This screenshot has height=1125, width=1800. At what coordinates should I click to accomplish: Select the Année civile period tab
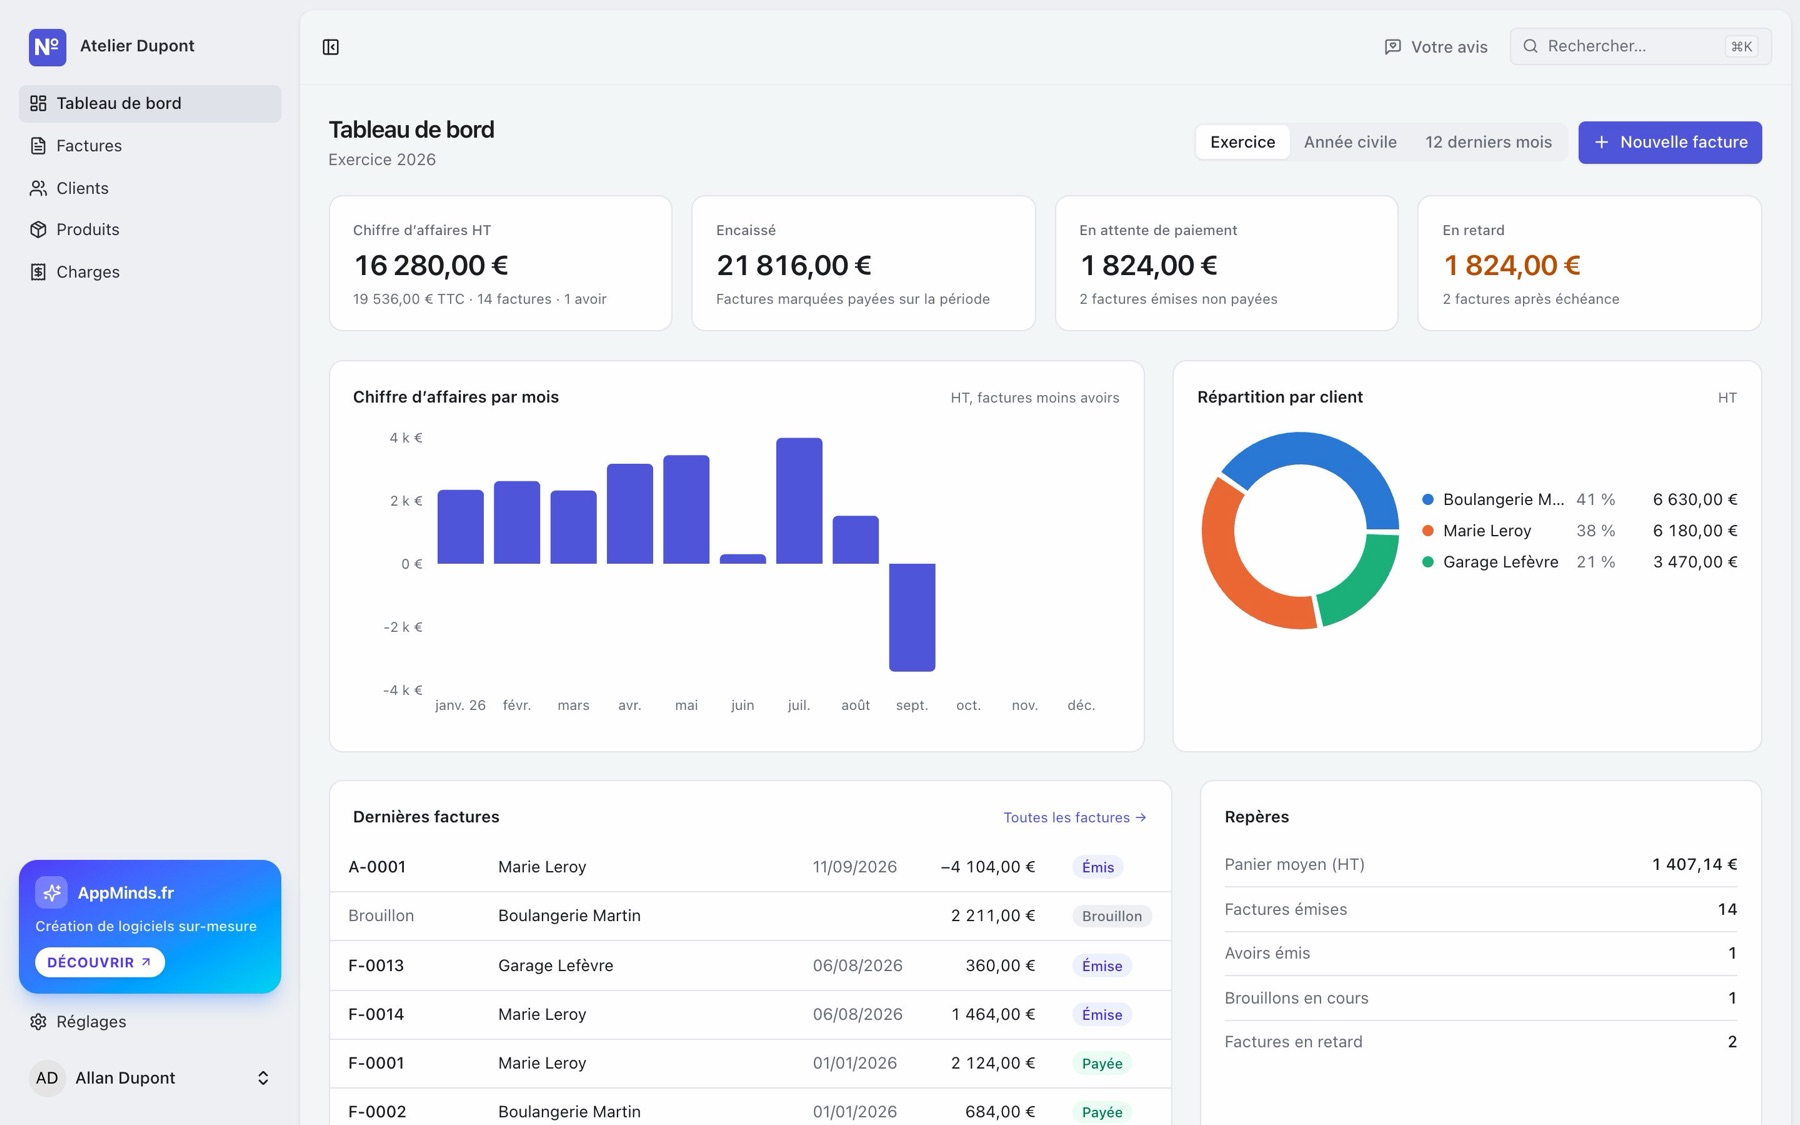(1350, 142)
